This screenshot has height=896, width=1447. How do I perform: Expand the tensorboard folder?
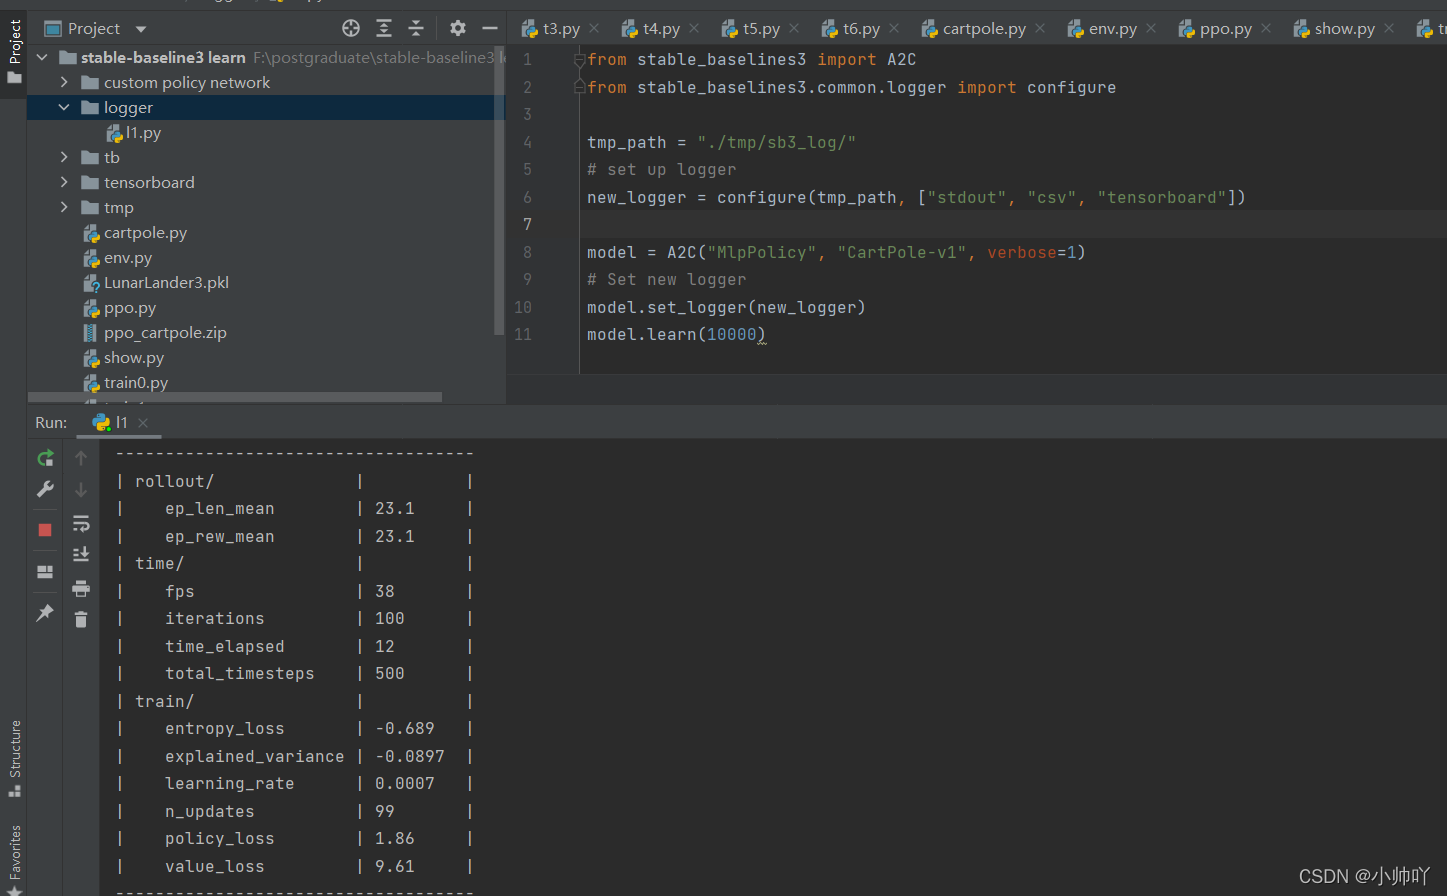(x=64, y=182)
